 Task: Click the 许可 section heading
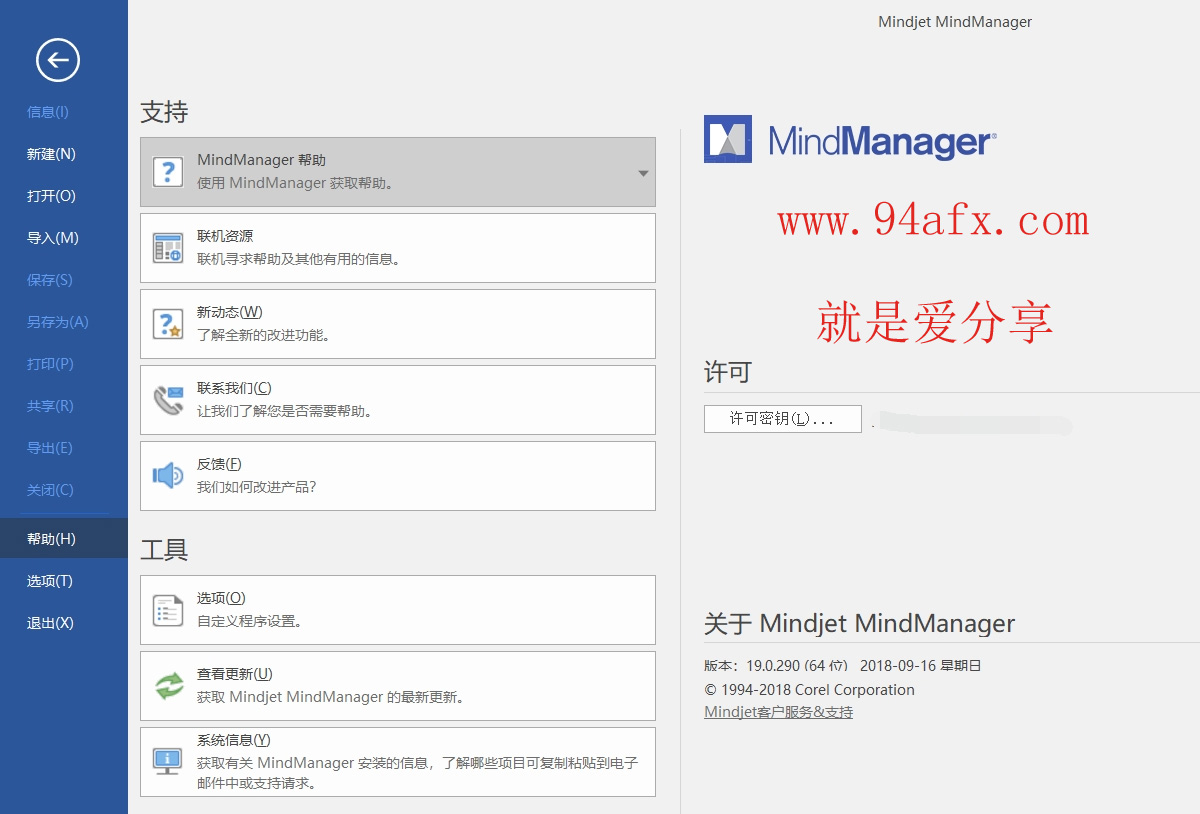tap(728, 373)
